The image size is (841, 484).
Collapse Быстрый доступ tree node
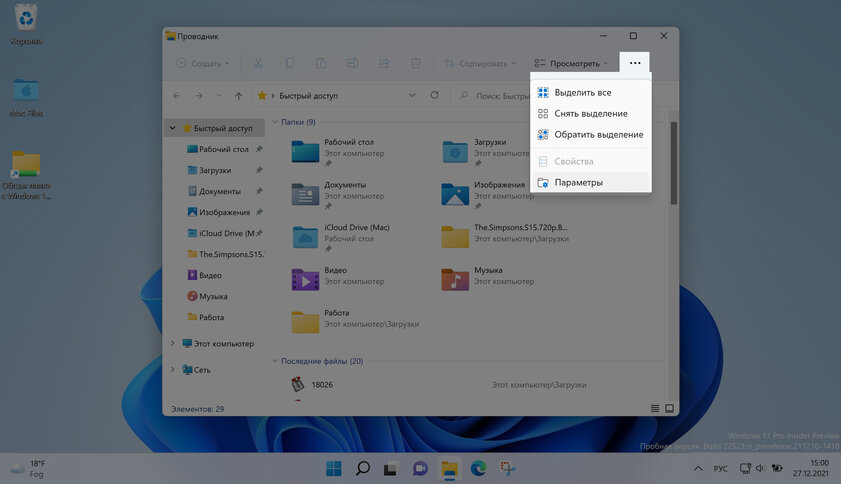[172, 128]
